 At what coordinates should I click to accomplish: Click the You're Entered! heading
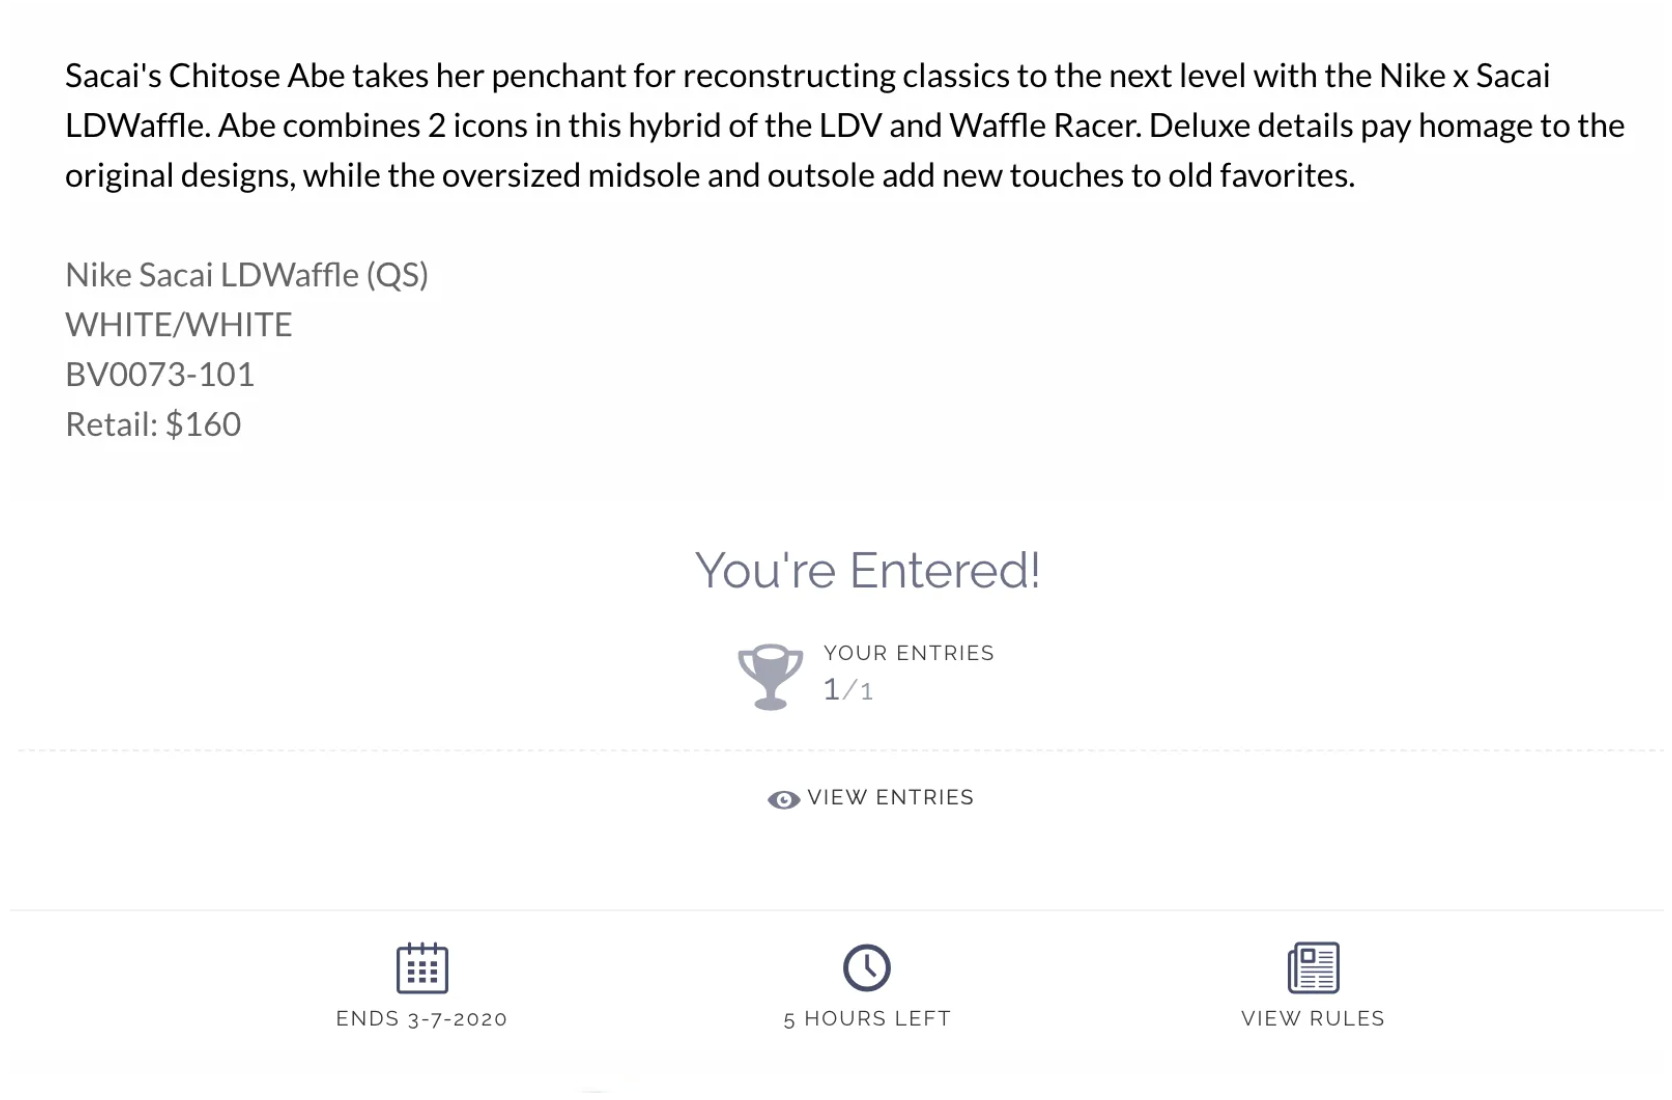coord(868,571)
